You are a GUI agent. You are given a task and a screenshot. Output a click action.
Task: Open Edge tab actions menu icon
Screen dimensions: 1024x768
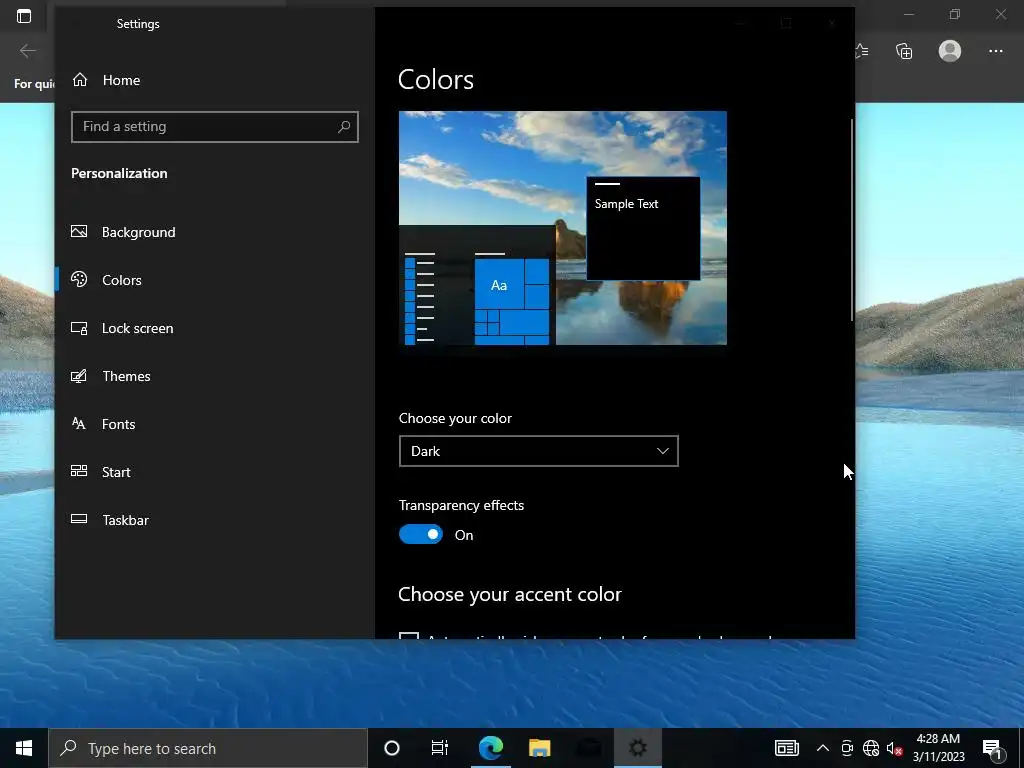pos(24,16)
